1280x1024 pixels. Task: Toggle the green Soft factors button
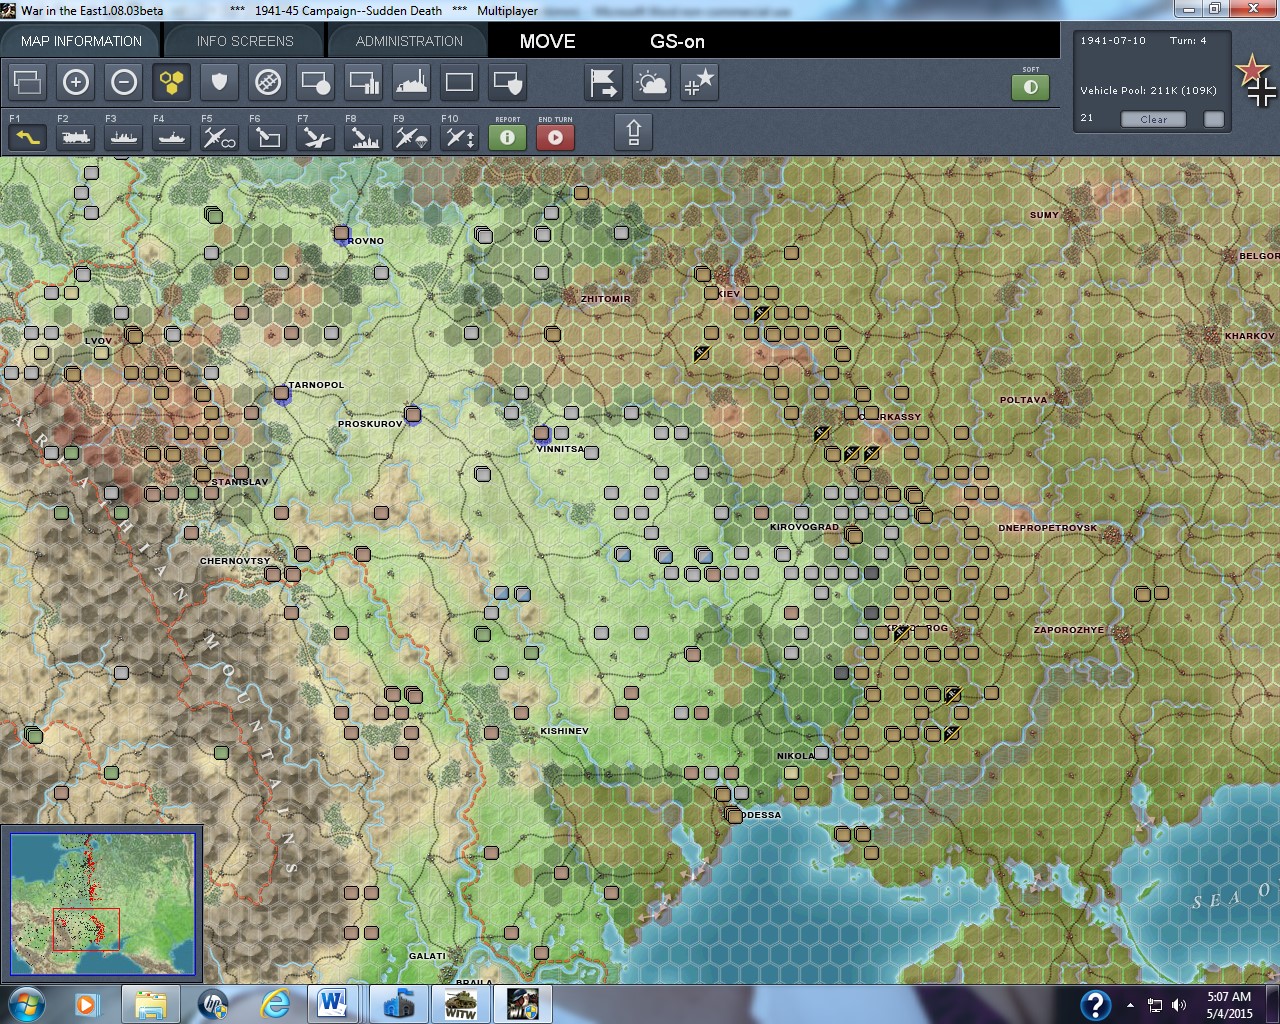pos(1031,87)
